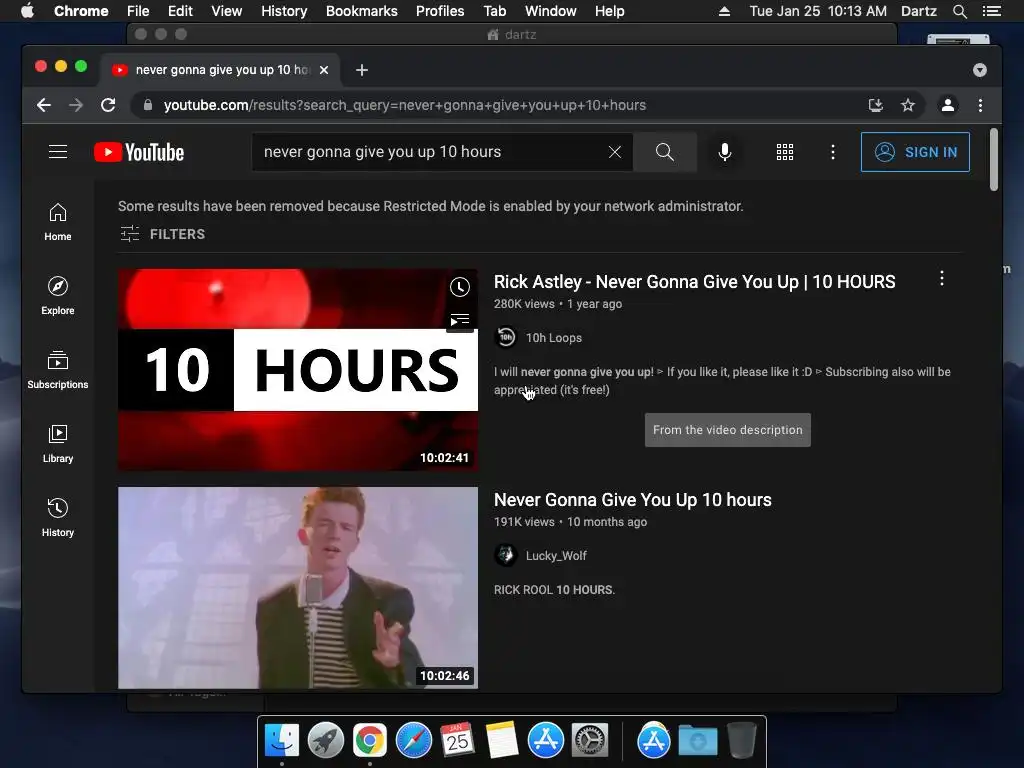Add 10 HOURS video to queue

[460, 320]
